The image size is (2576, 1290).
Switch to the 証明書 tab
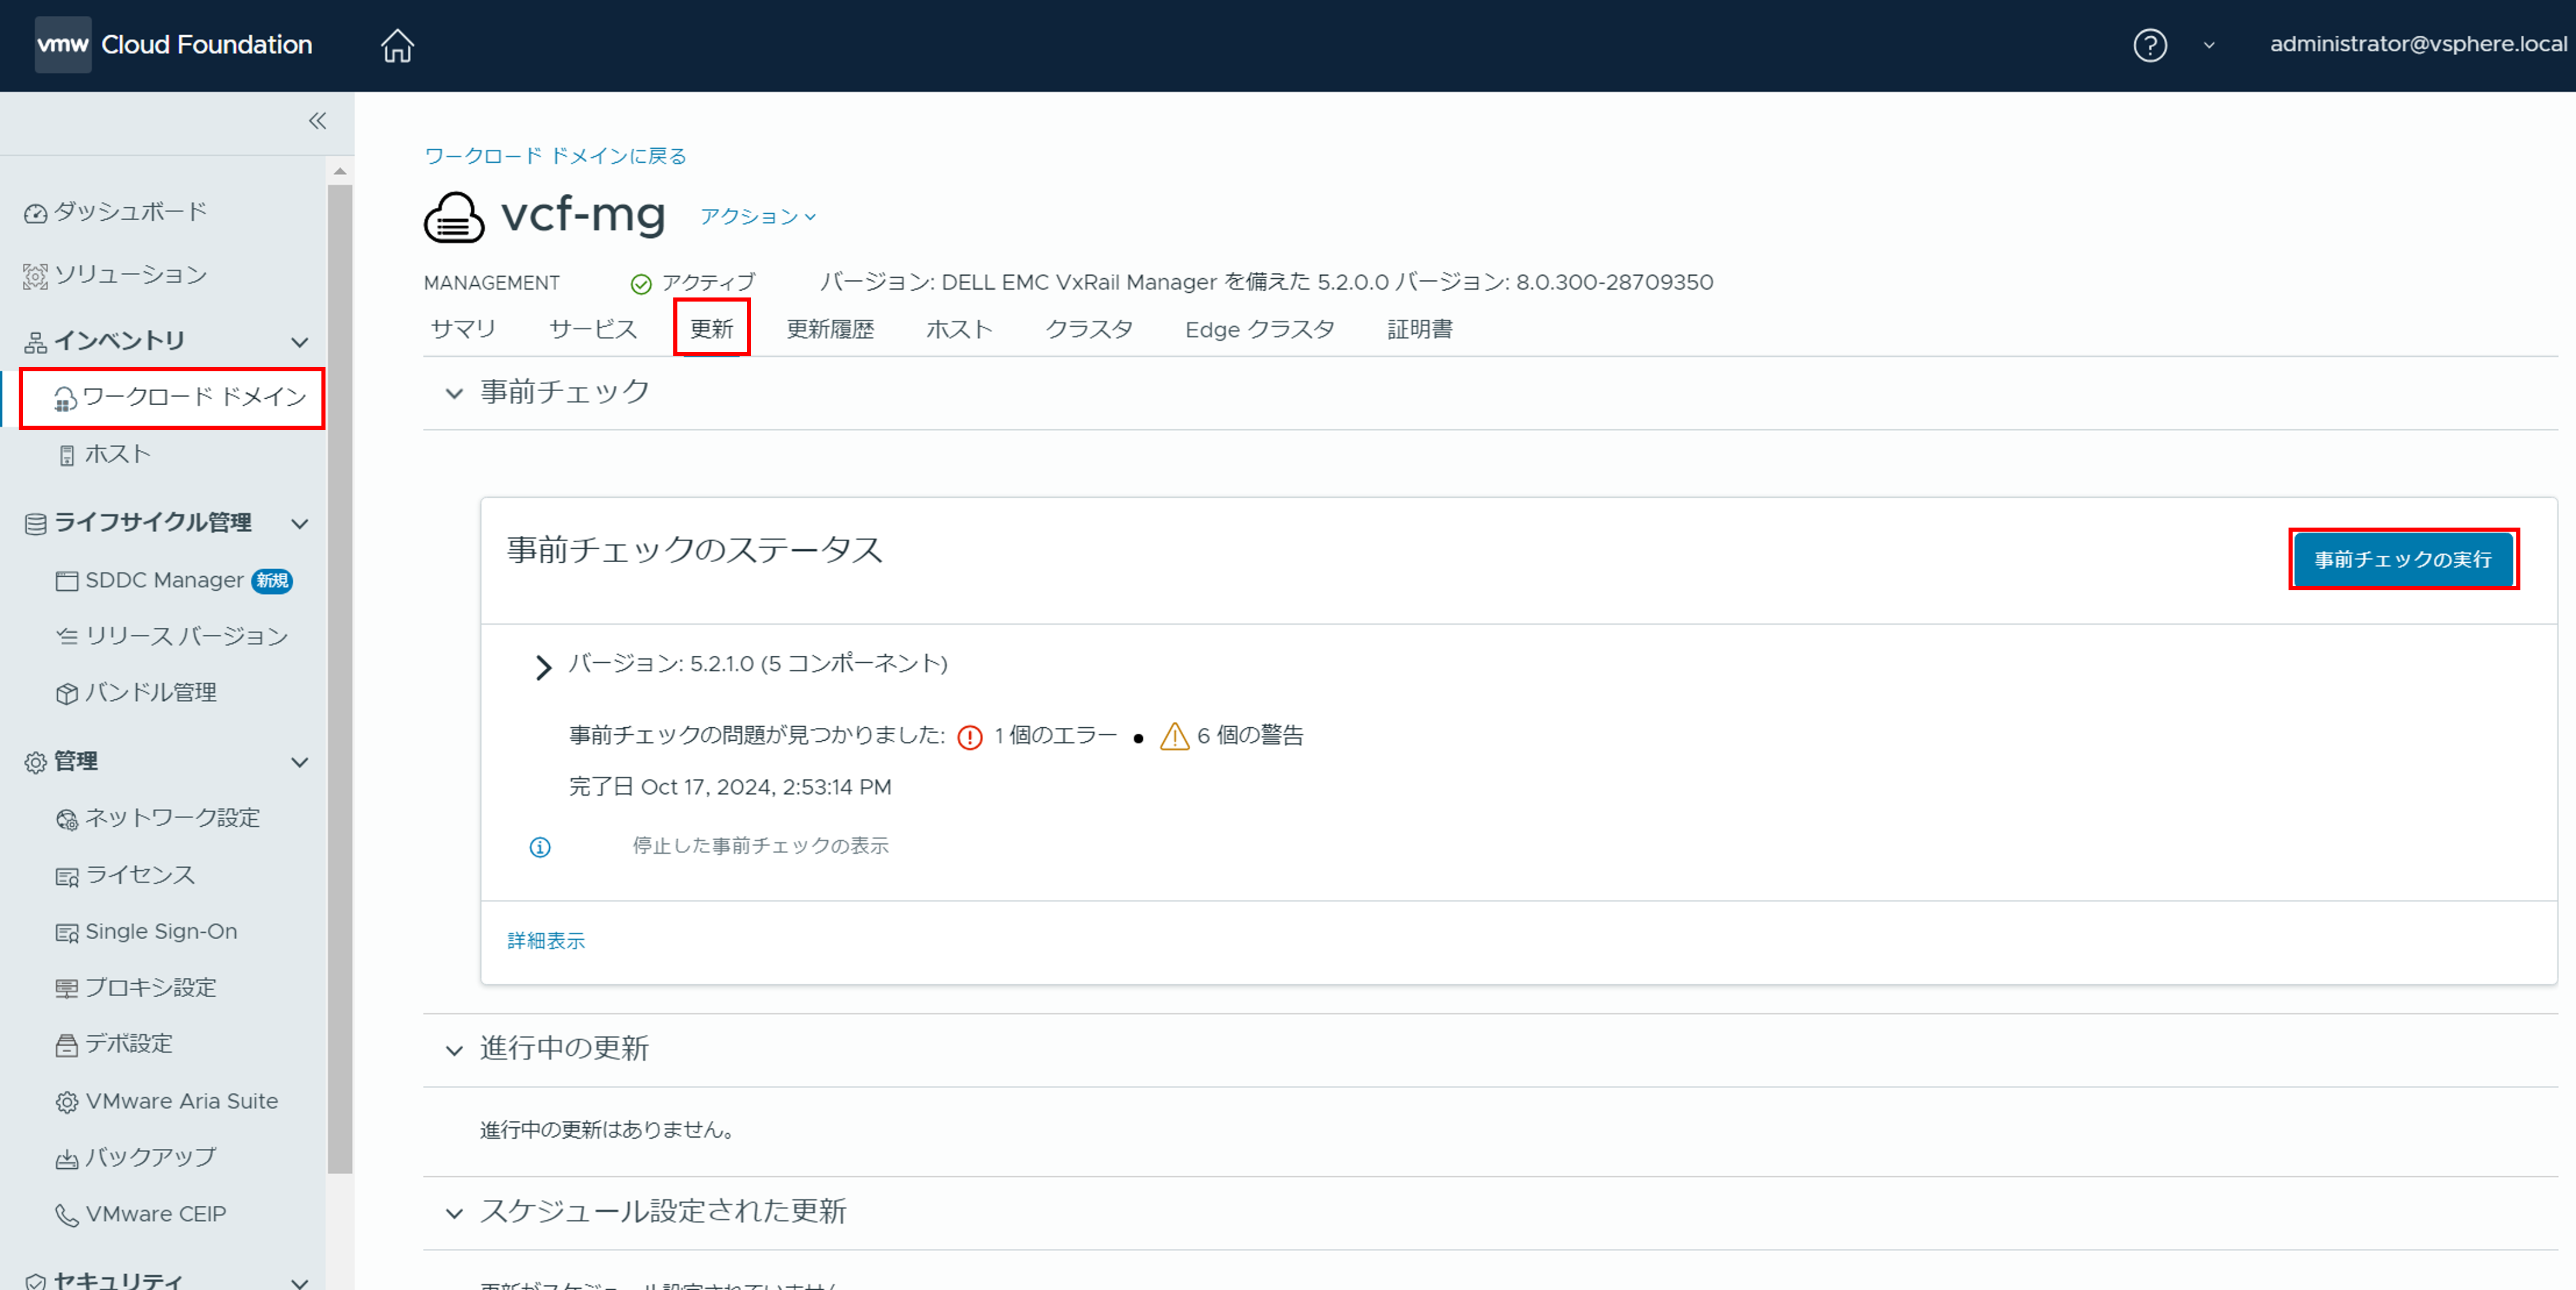click(1420, 329)
